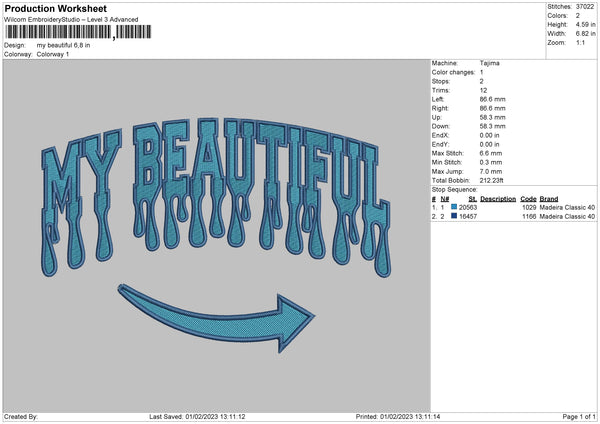Click the light blue color swatch in stop 1
Image resolution: width=600 pixels, height=424 pixels.
coord(454,207)
